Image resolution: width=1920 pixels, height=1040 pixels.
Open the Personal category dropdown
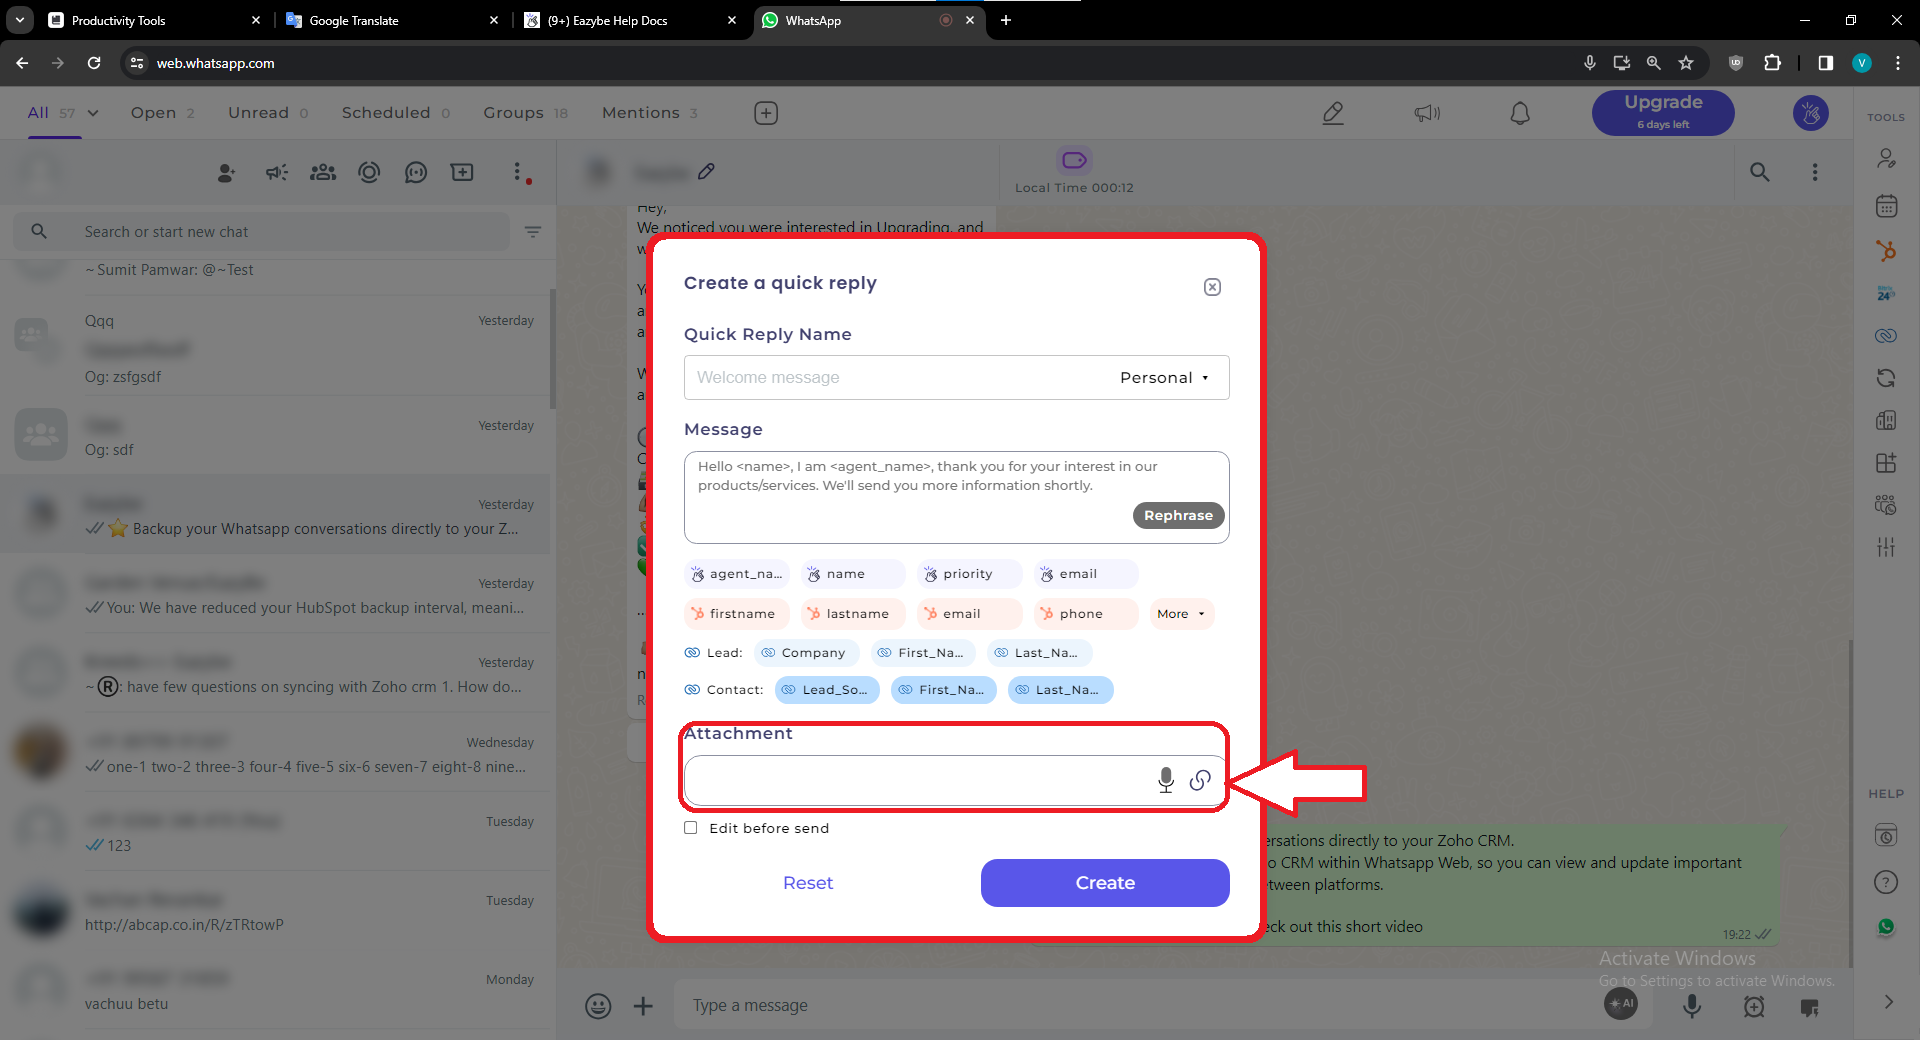1165,378
